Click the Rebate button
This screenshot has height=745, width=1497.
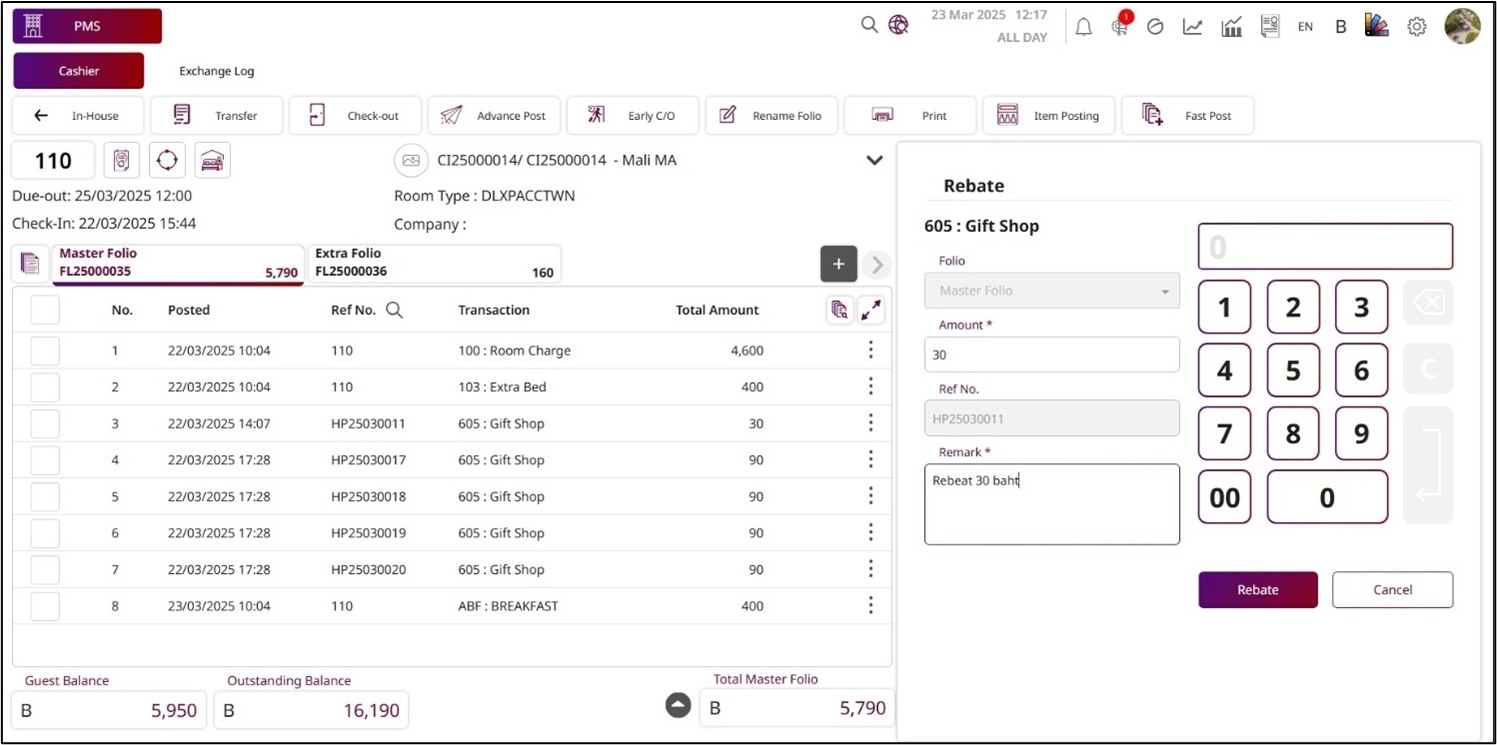point(1257,590)
